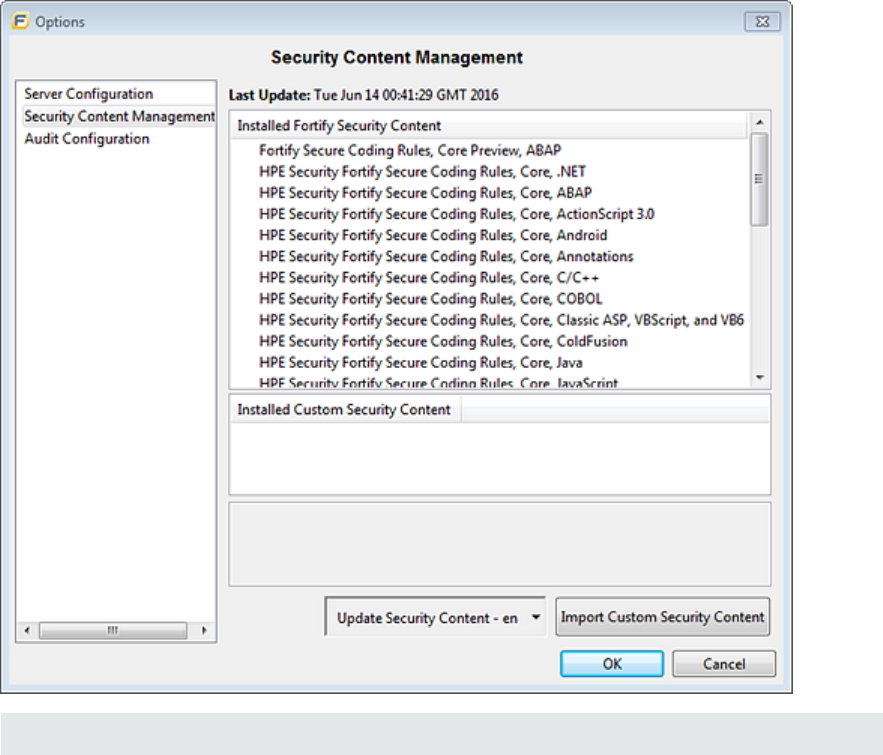Select the Core, C/C++ rules row

click(429, 278)
